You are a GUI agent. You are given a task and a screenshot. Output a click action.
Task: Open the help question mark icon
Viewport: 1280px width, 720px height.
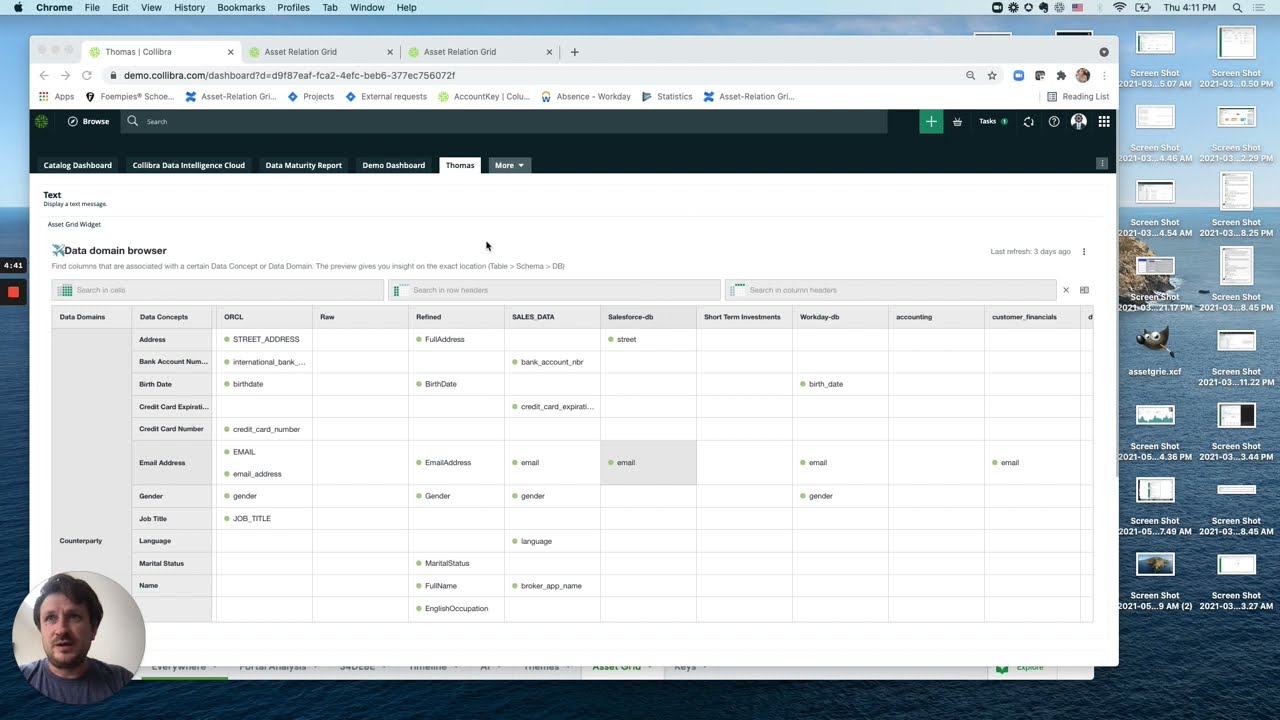pyautogui.click(x=1054, y=121)
